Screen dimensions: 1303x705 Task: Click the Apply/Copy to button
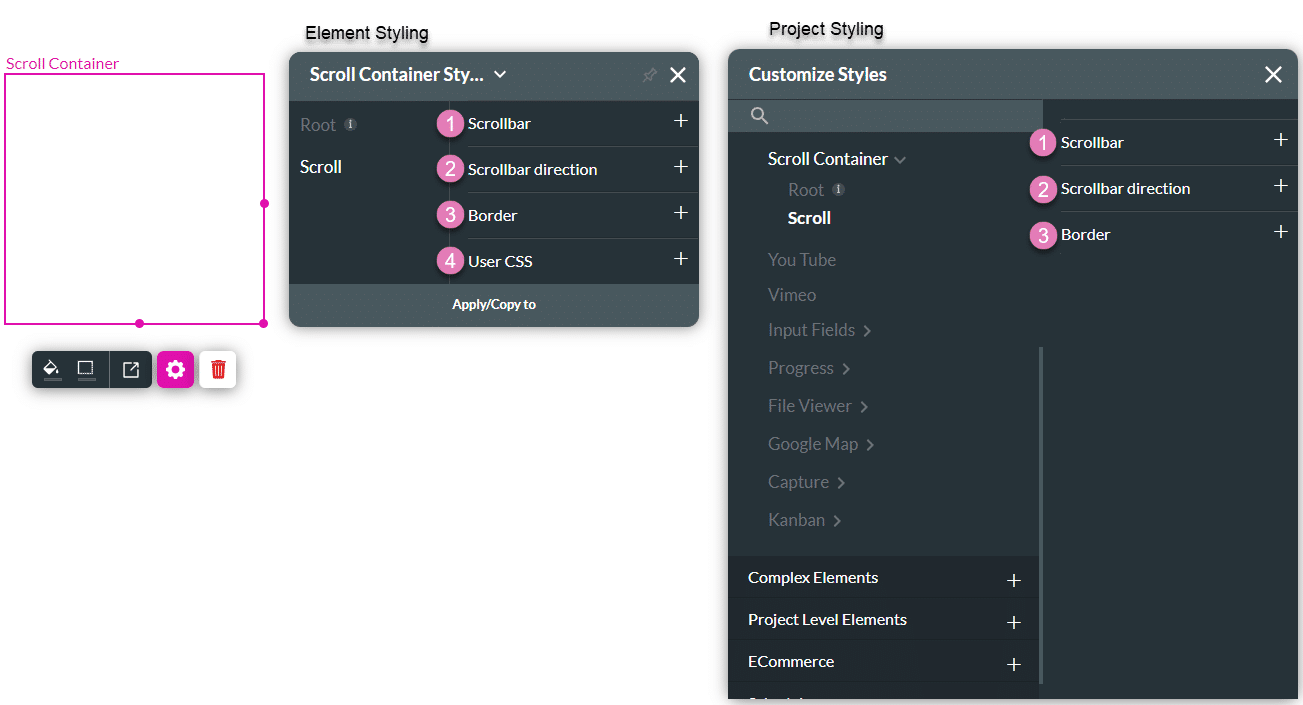point(493,304)
